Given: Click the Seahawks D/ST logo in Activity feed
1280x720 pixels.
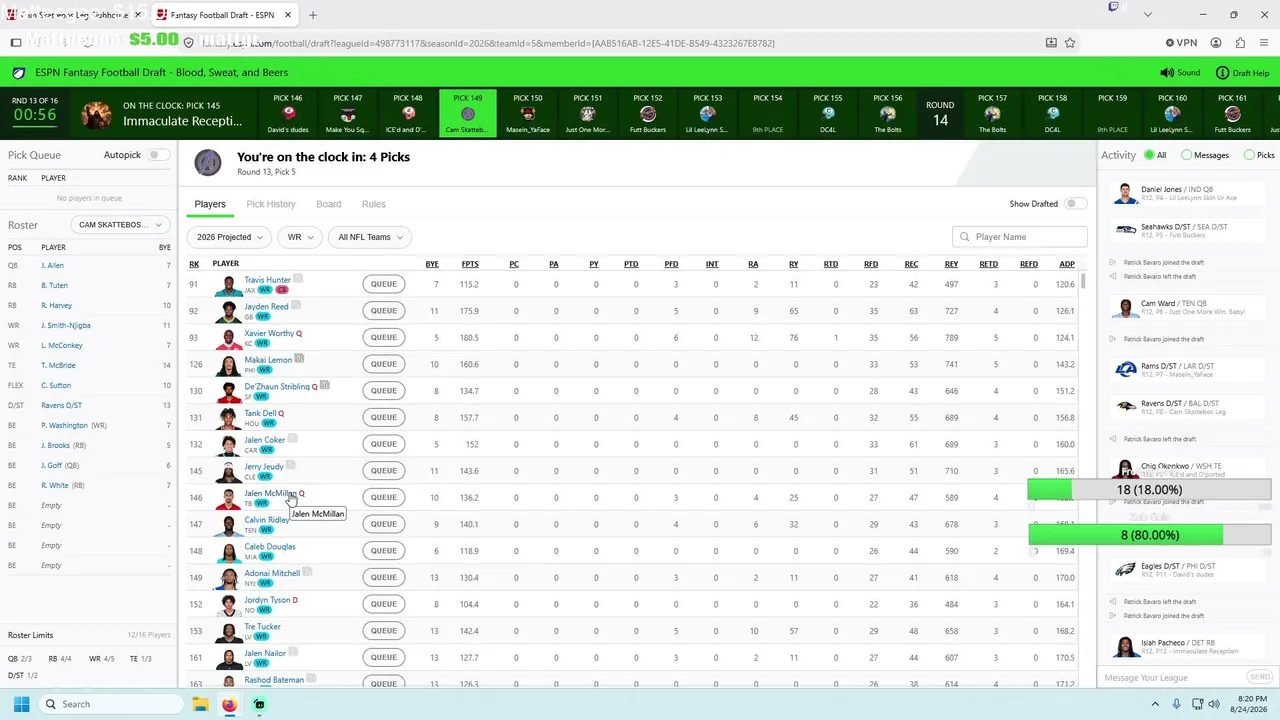Looking at the screenshot, I should click(x=1126, y=230).
